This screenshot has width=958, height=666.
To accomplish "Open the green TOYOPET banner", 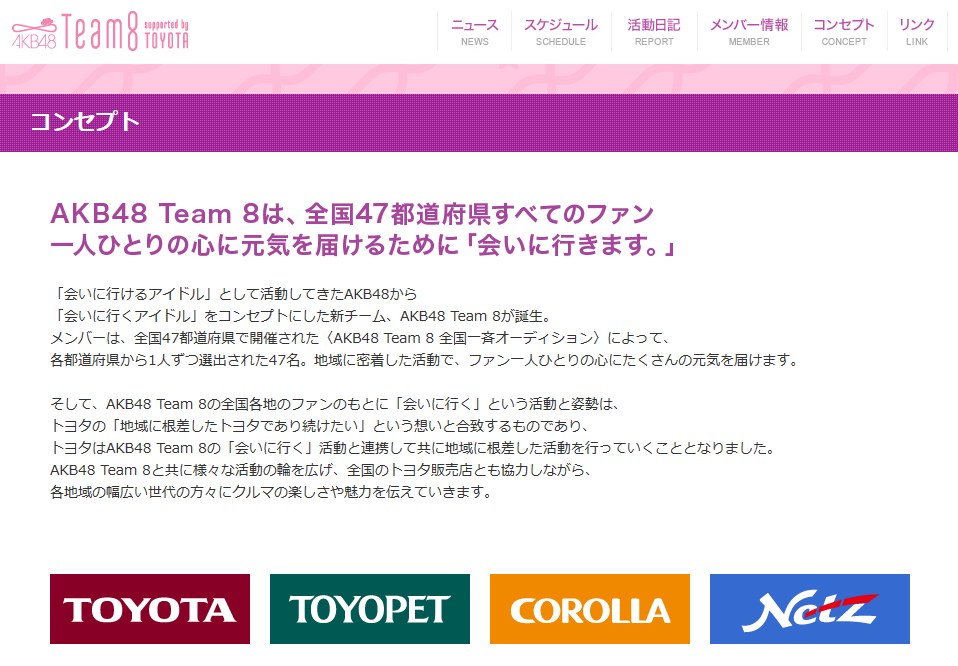I will coord(370,609).
